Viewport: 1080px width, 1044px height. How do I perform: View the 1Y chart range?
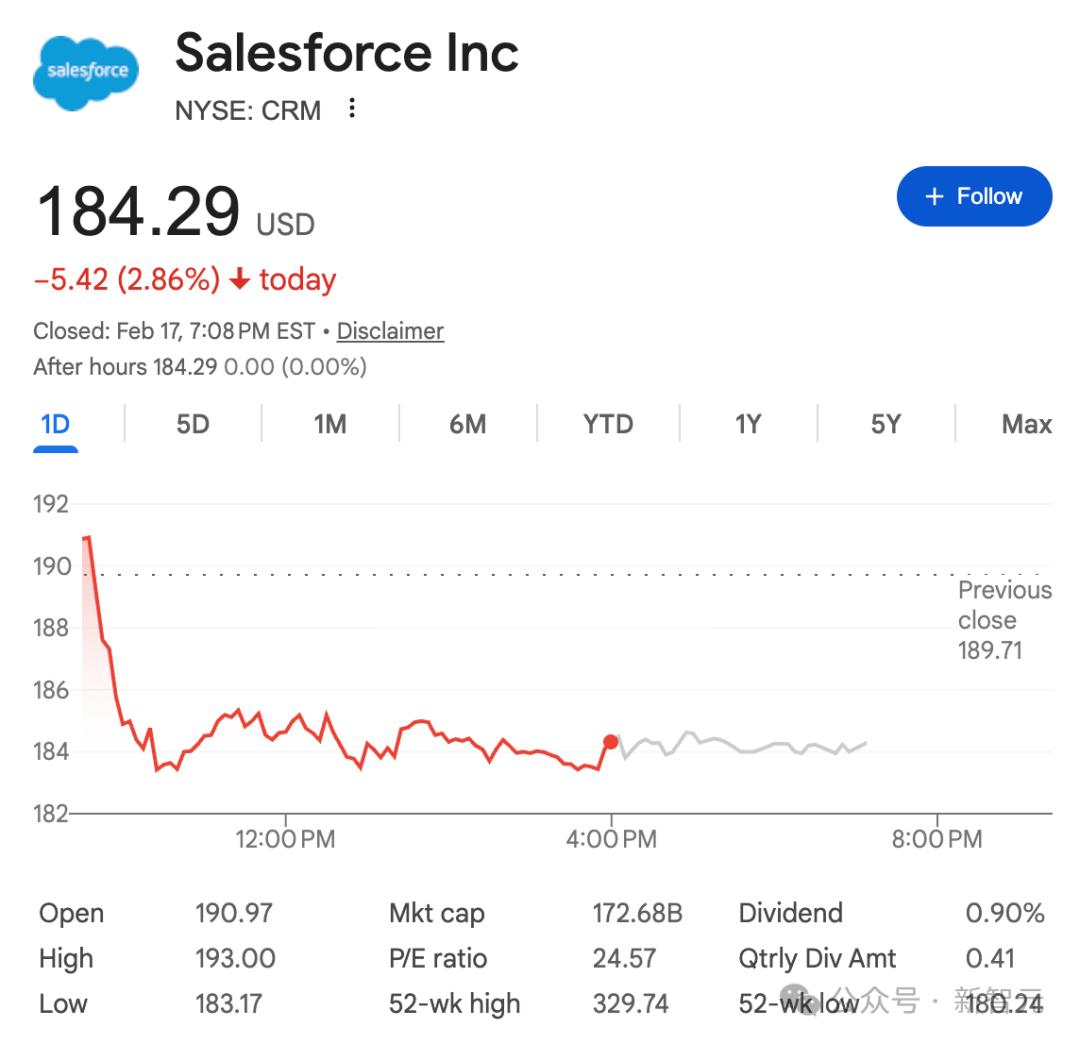click(x=748, y=424)
